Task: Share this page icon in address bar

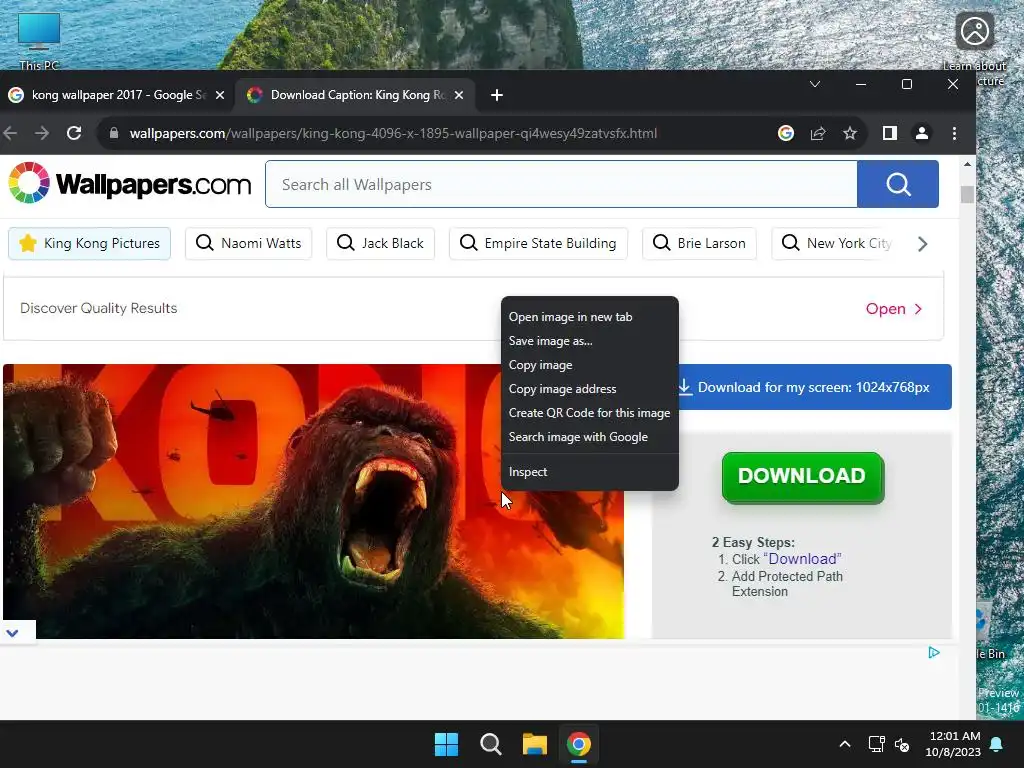Action: [x=818, y=133]
